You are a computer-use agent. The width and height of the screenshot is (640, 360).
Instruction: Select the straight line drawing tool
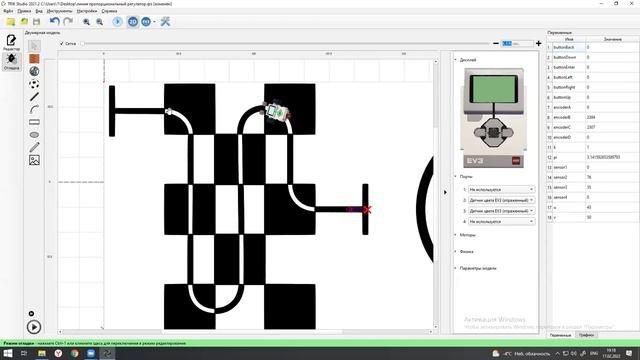click(x=34, y=97)
